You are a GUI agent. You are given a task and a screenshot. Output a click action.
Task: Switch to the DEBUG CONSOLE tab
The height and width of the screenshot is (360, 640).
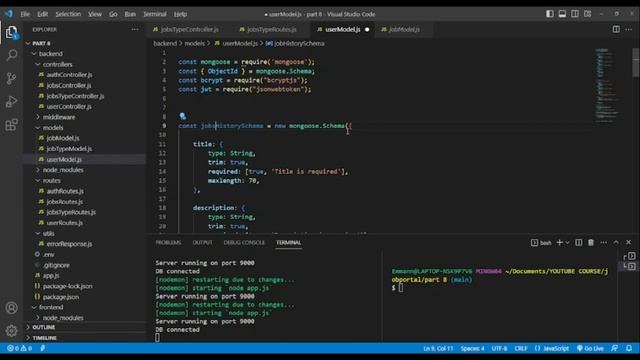click(x=244, y=242)
